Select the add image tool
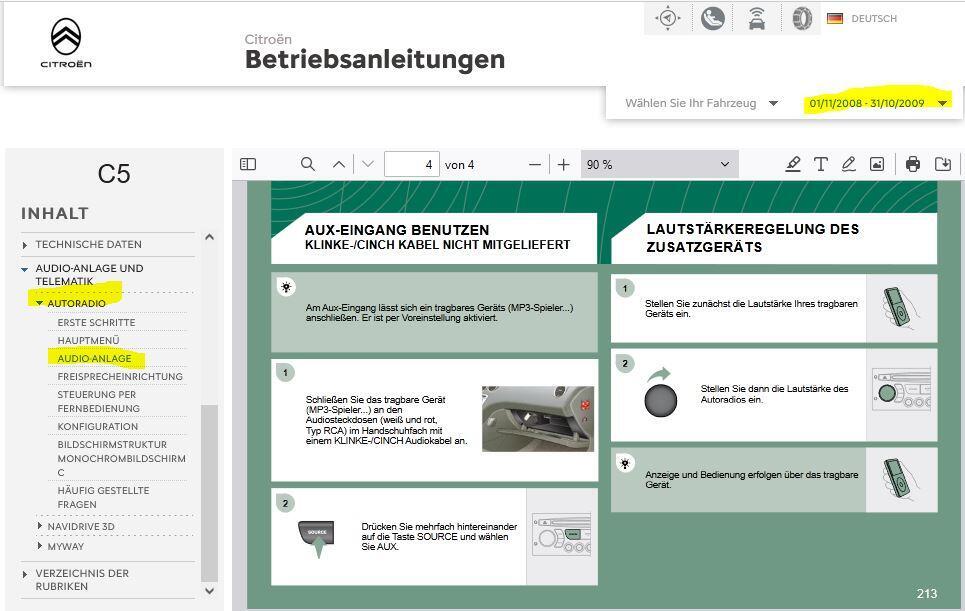Image resolution: width=965 pixels, height=611 pixels. [x=877, y=164]
